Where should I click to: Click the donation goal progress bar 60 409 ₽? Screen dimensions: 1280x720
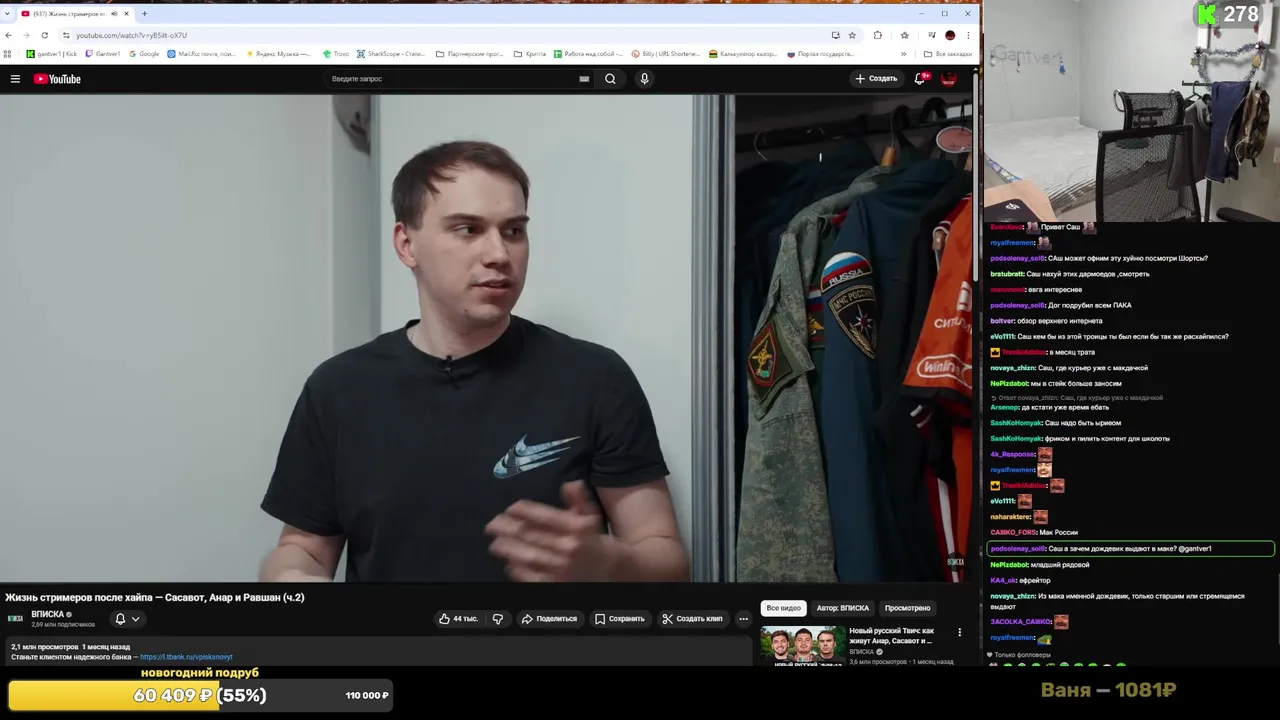pos(200,695)
